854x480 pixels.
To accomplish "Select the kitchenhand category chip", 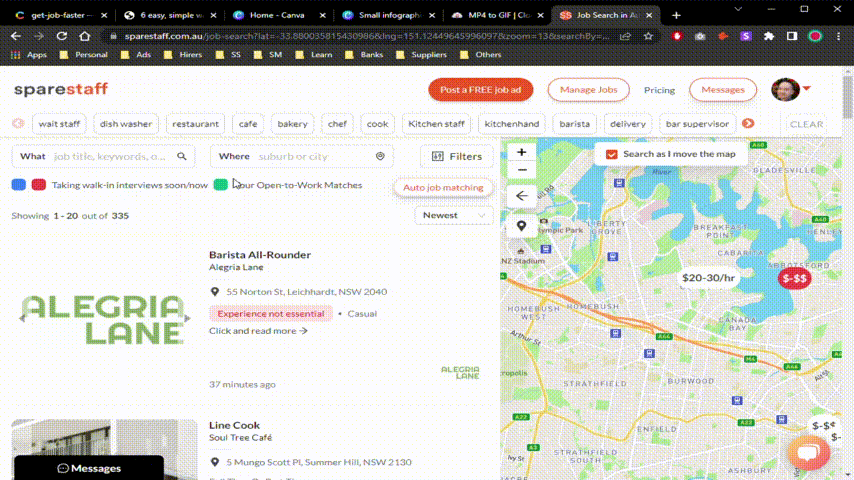I will point(511,124).
